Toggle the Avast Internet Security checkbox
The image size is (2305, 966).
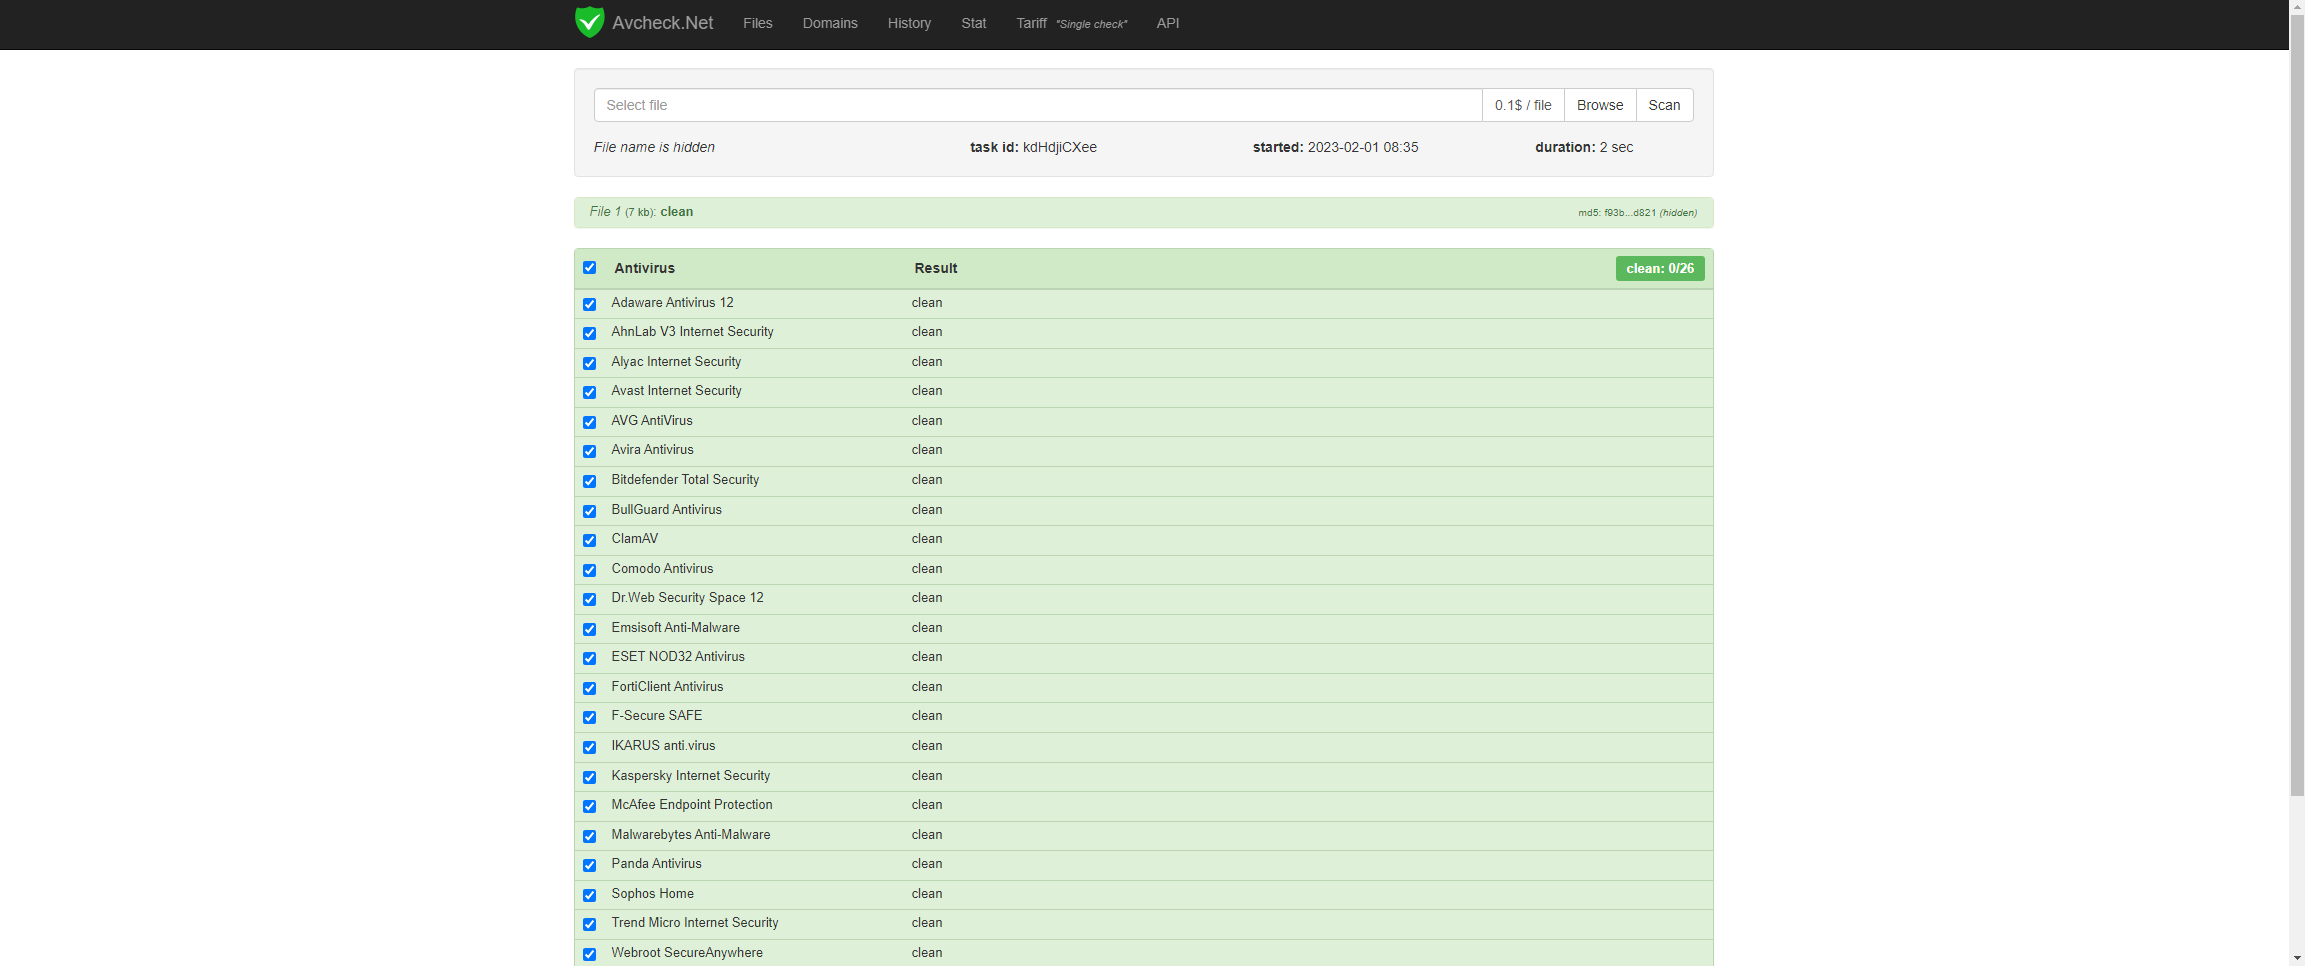tap(590, 392)
